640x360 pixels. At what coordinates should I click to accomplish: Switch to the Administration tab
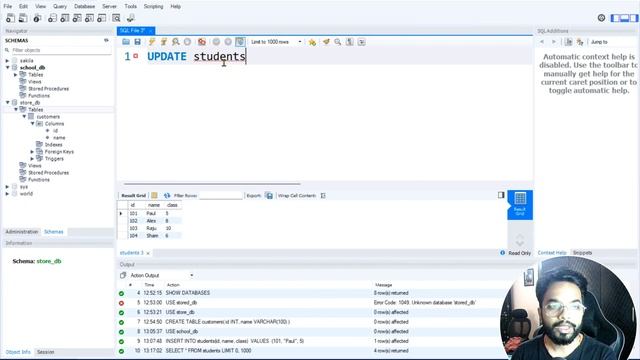22,232
